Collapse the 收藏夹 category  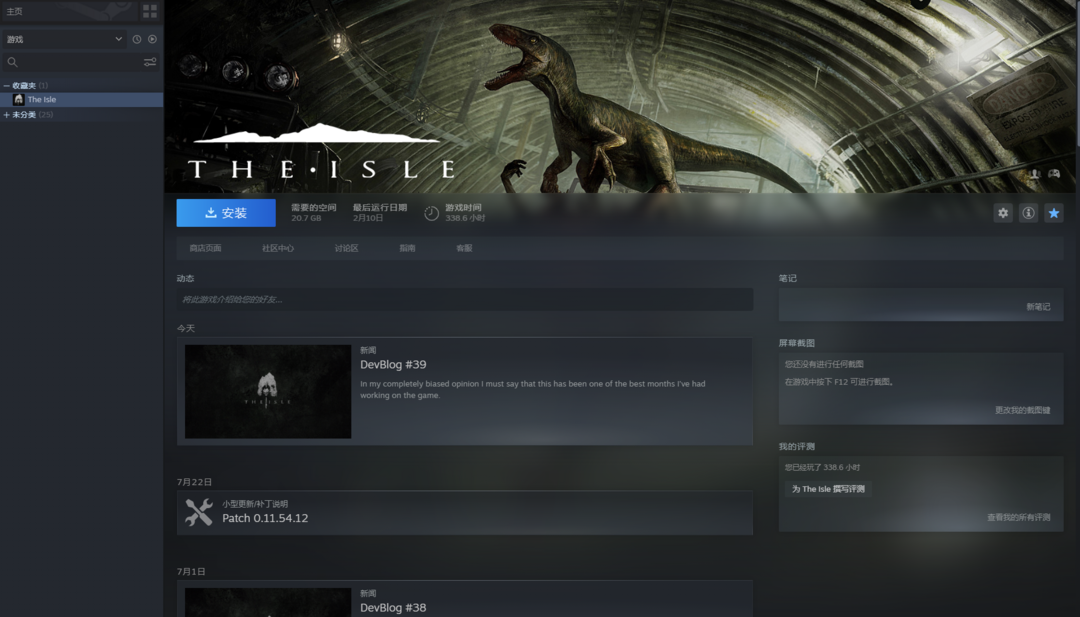pyautogui.click(x=7, y=86)
